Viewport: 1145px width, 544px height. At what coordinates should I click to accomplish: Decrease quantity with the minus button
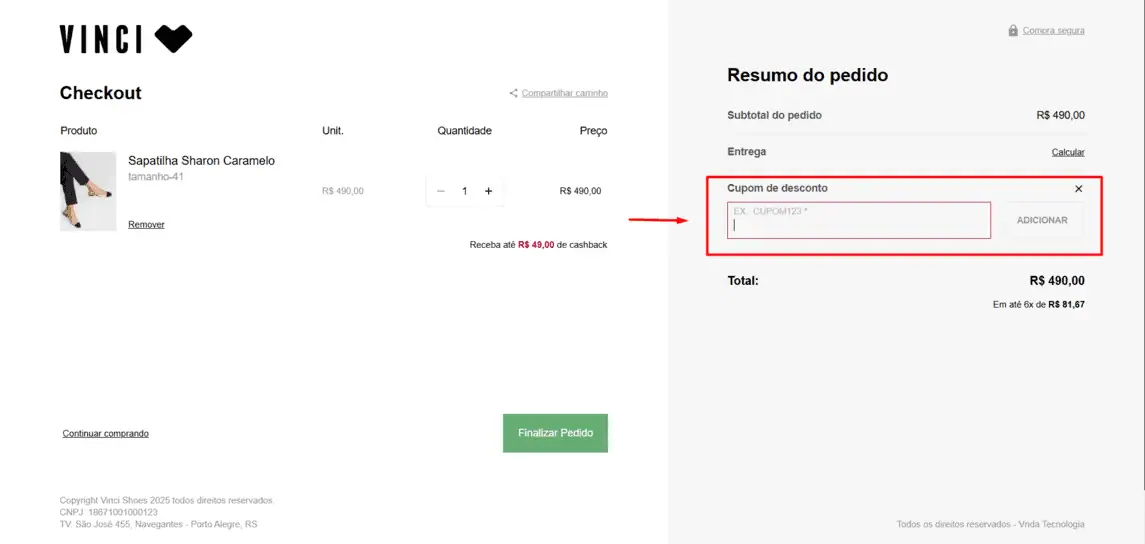[440, 191]
